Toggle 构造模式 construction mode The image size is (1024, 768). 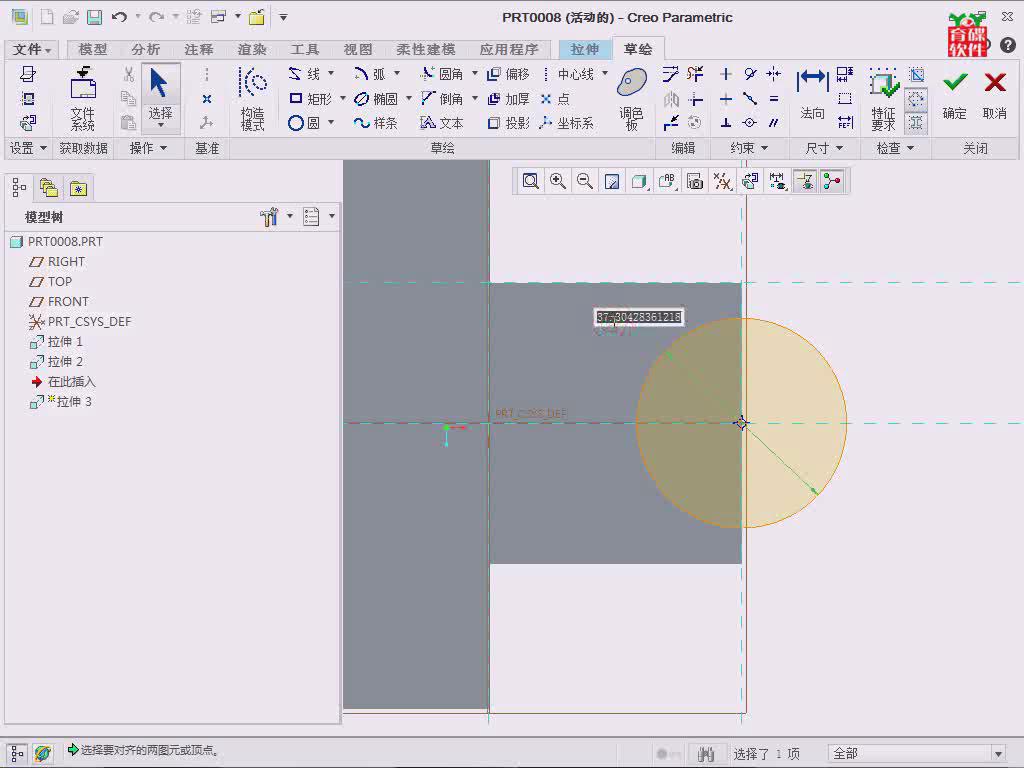coord(252,98)
